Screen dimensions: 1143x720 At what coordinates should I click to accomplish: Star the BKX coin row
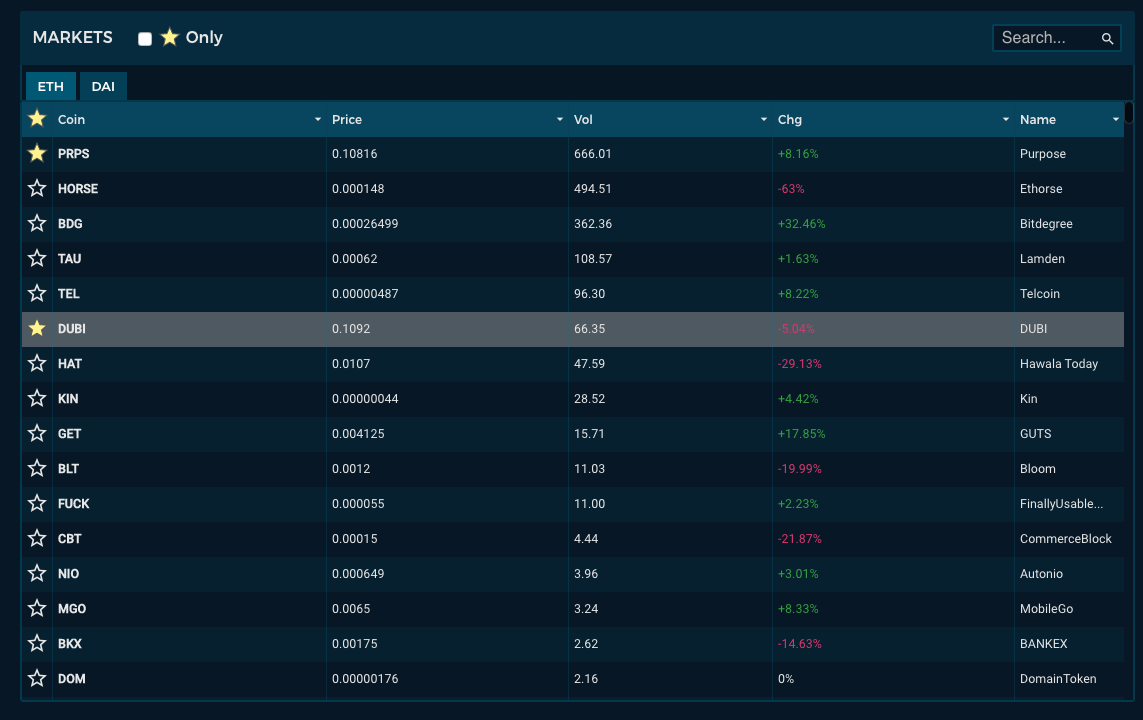tap(37, 643)
